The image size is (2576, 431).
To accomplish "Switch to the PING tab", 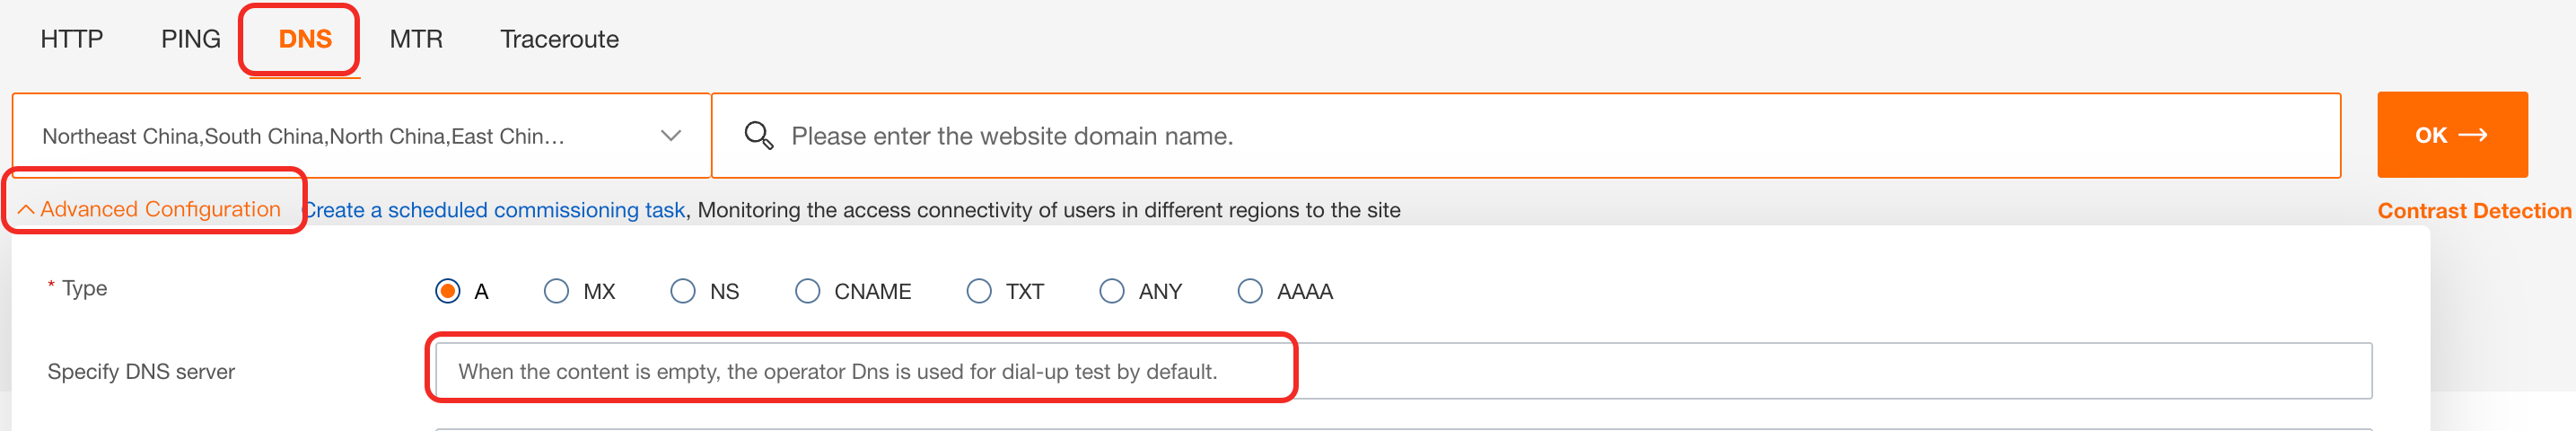I will click(x=191, y=39).
